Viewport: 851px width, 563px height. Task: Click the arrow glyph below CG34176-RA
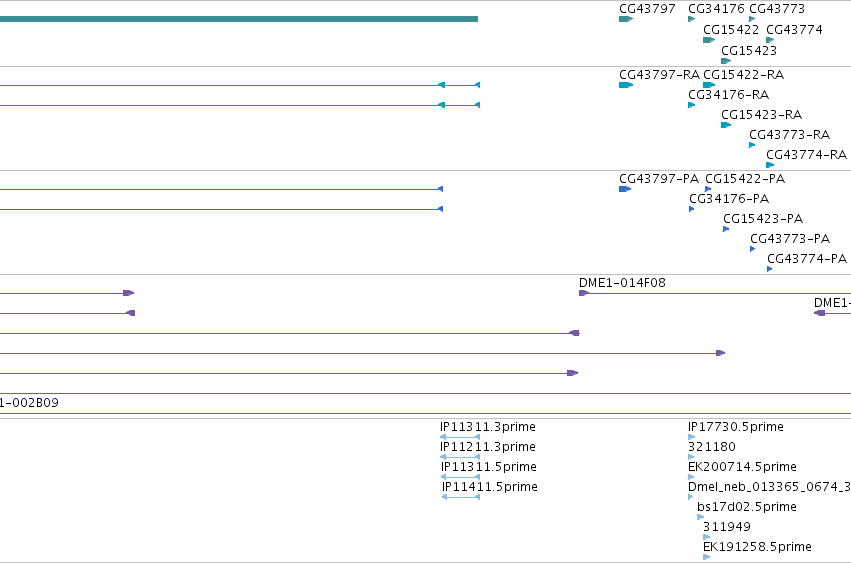point(691,105)
